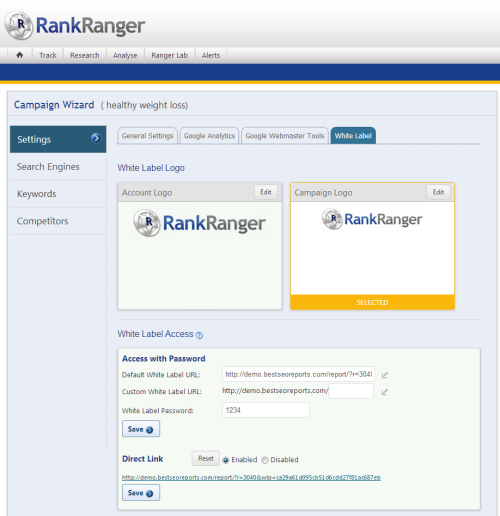Open the Research menu
The width and height of the screenshot is (500, 516).
pos(85,55)
